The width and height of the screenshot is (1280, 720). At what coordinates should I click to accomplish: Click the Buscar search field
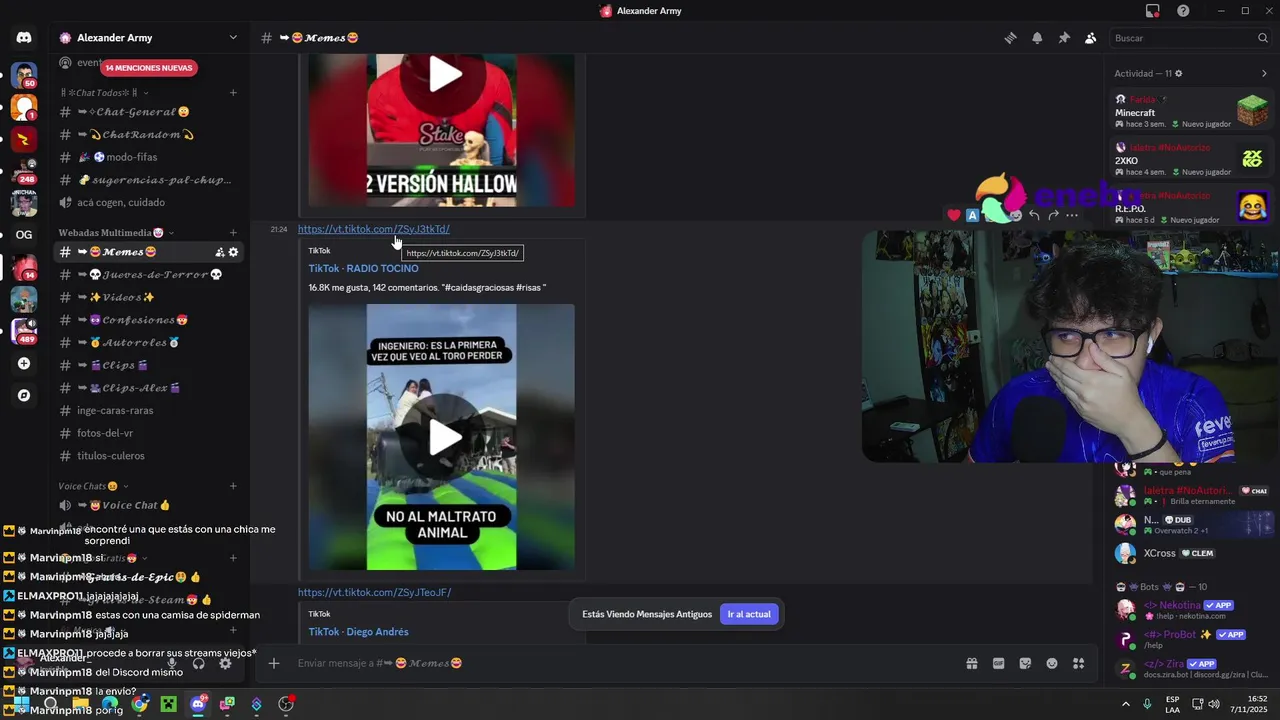[1190, 38]
